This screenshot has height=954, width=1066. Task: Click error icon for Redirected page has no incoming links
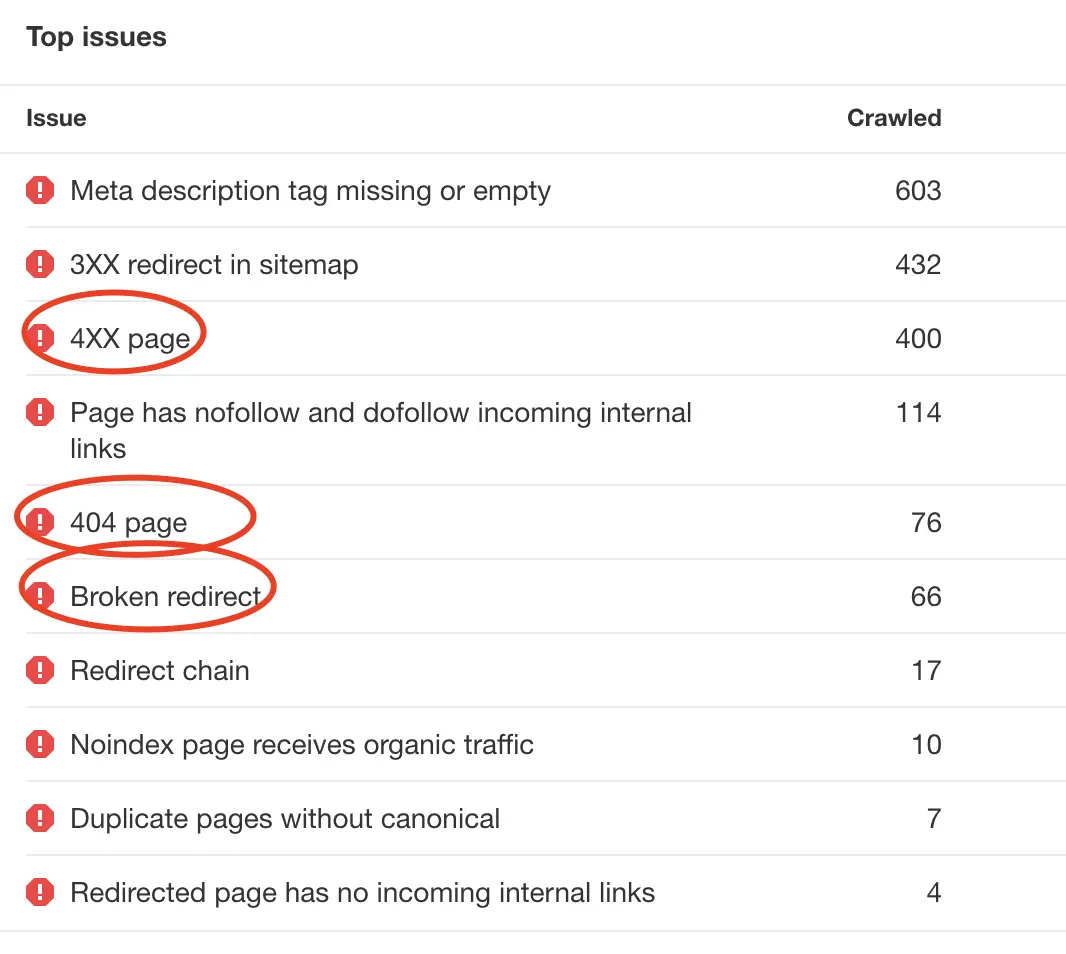pyautogui.click(x=40, y=892)
